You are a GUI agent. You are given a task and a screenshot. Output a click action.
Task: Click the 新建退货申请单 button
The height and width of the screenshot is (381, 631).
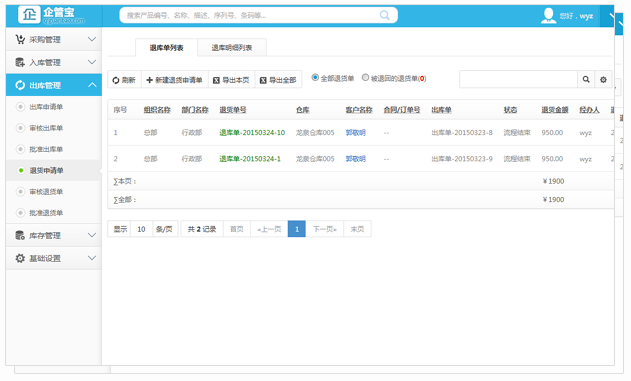point(174,80)
